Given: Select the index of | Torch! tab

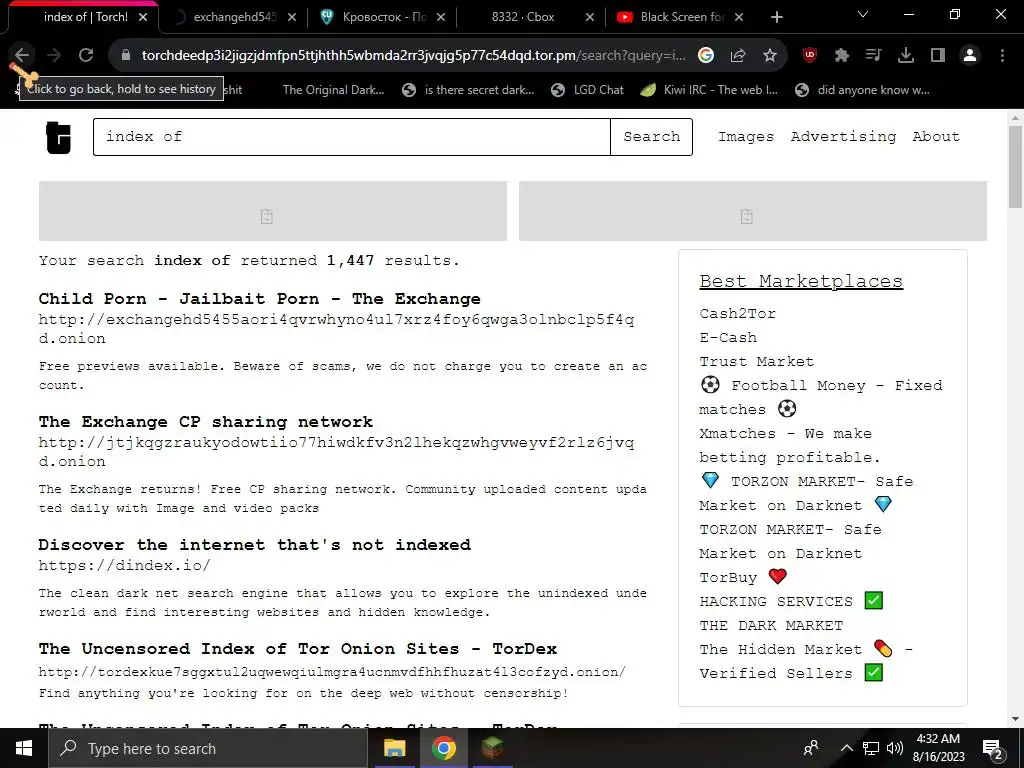Looking at the screenshot, I should click(x=85, y=17).
